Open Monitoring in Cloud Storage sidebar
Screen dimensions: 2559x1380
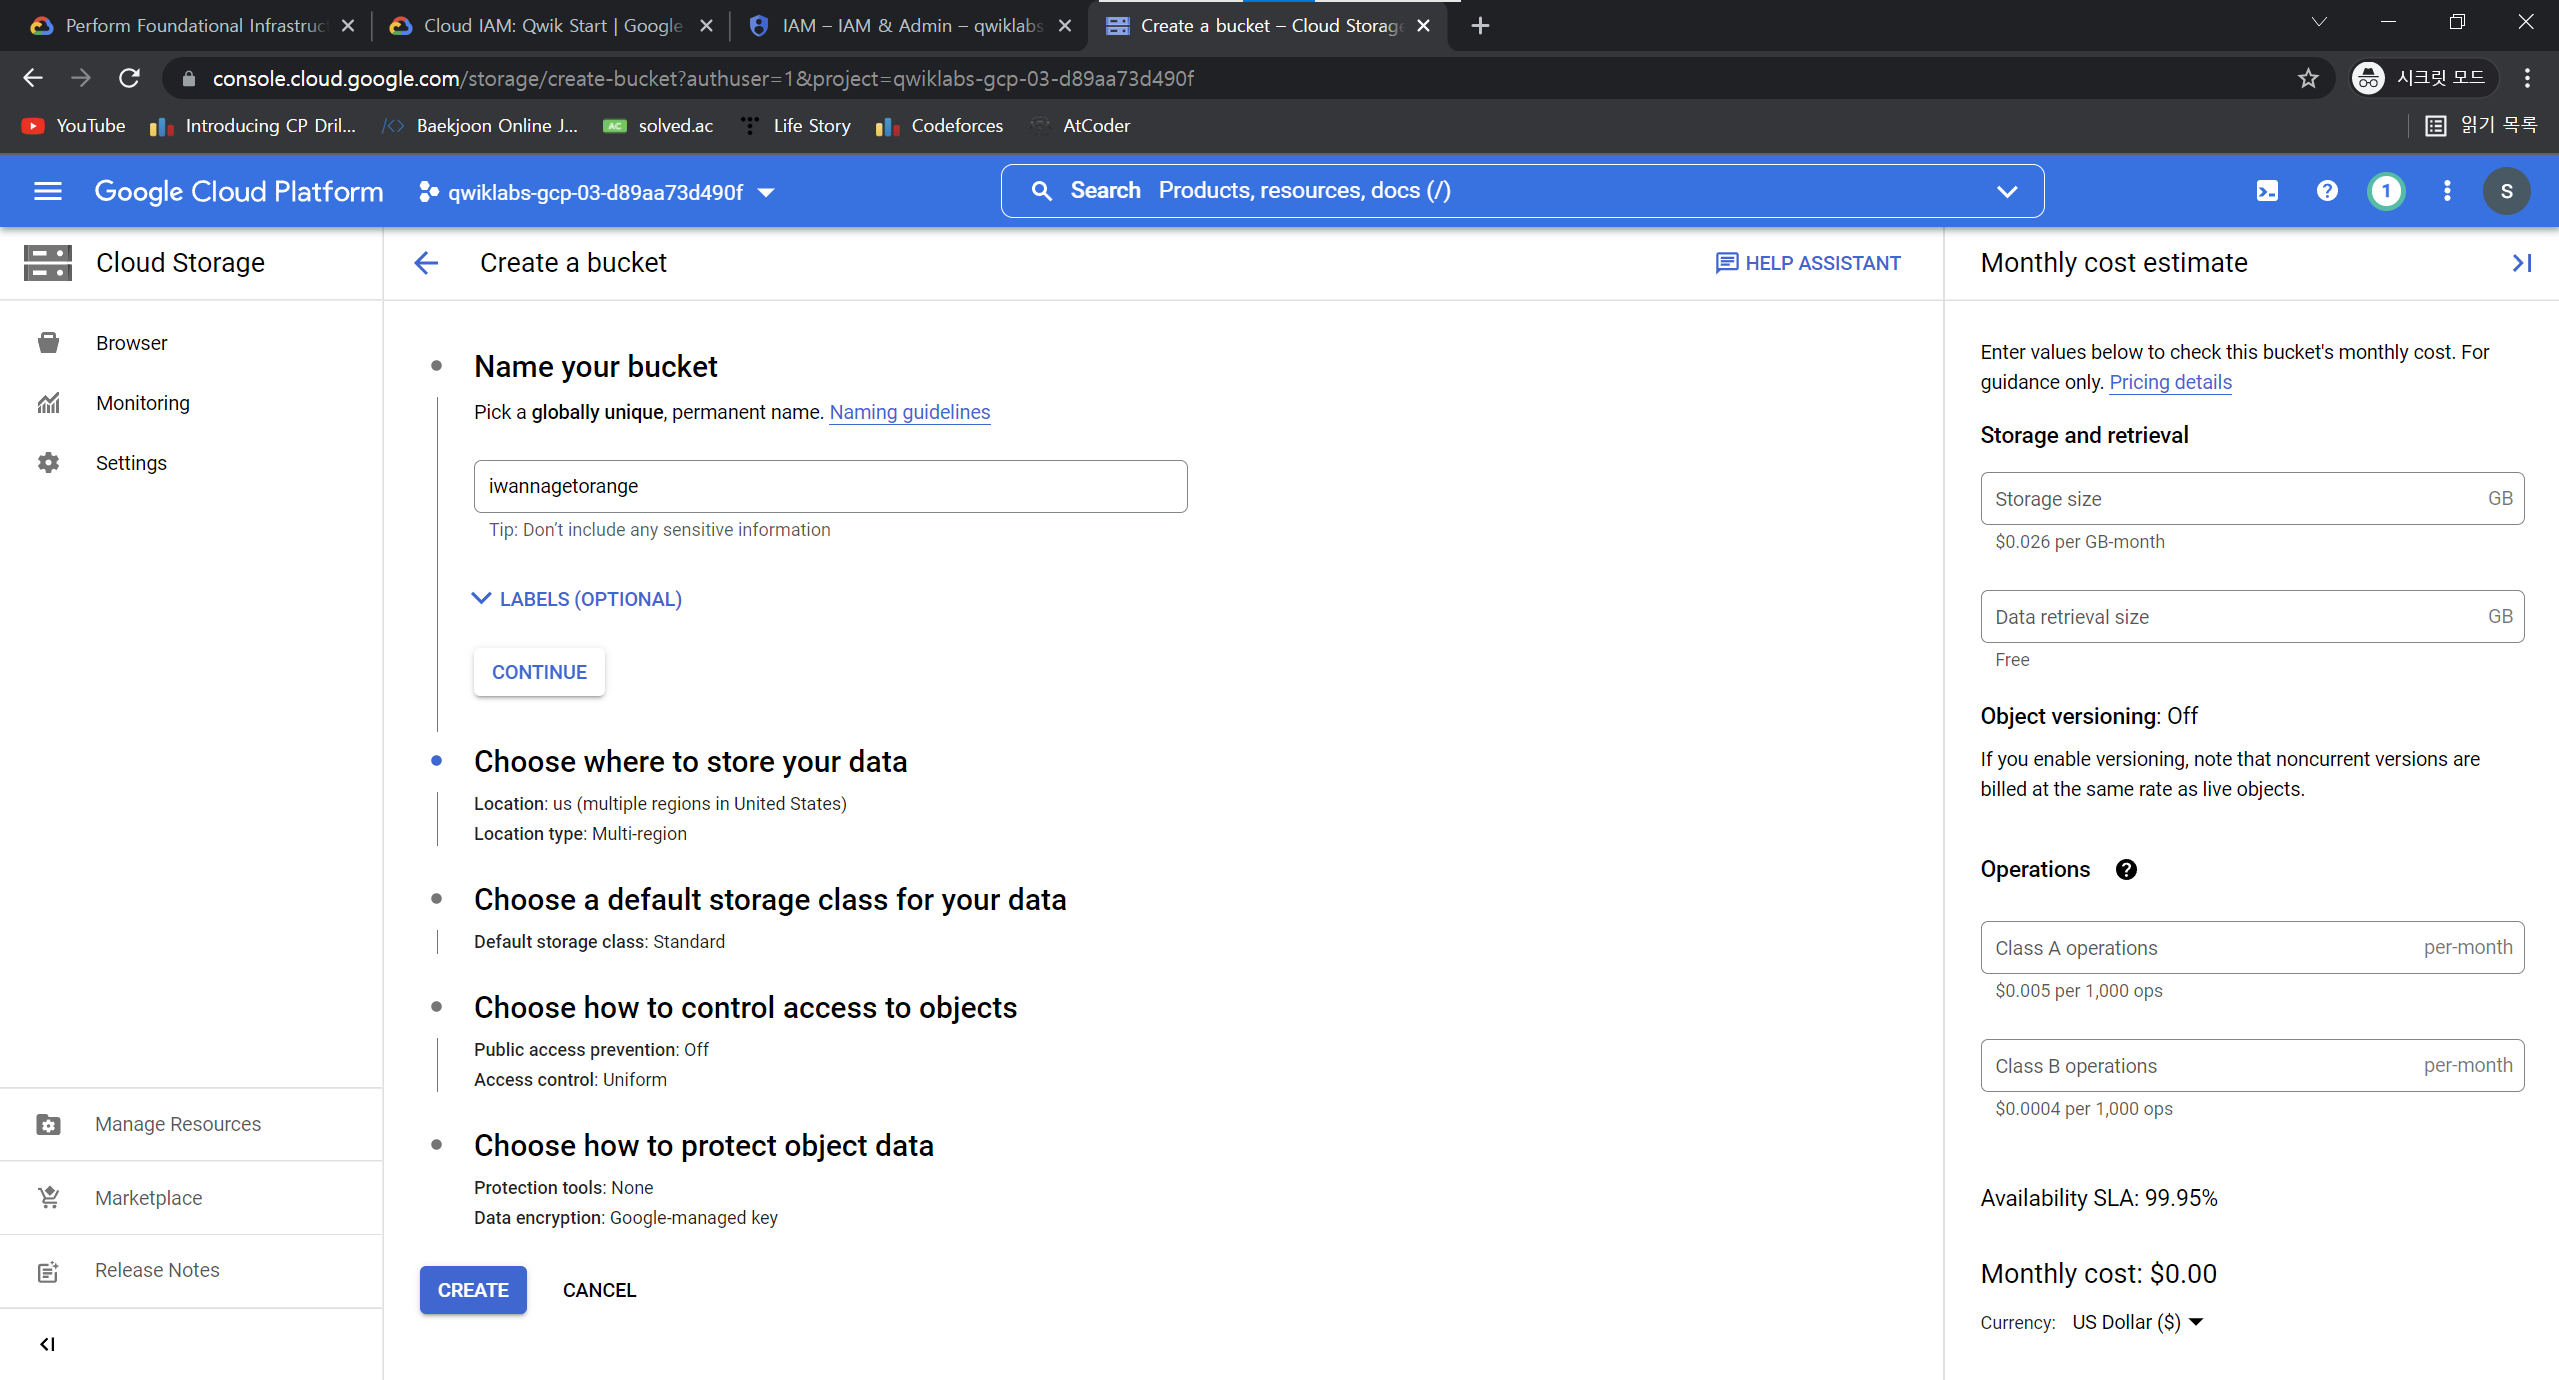tap(142, 403)
